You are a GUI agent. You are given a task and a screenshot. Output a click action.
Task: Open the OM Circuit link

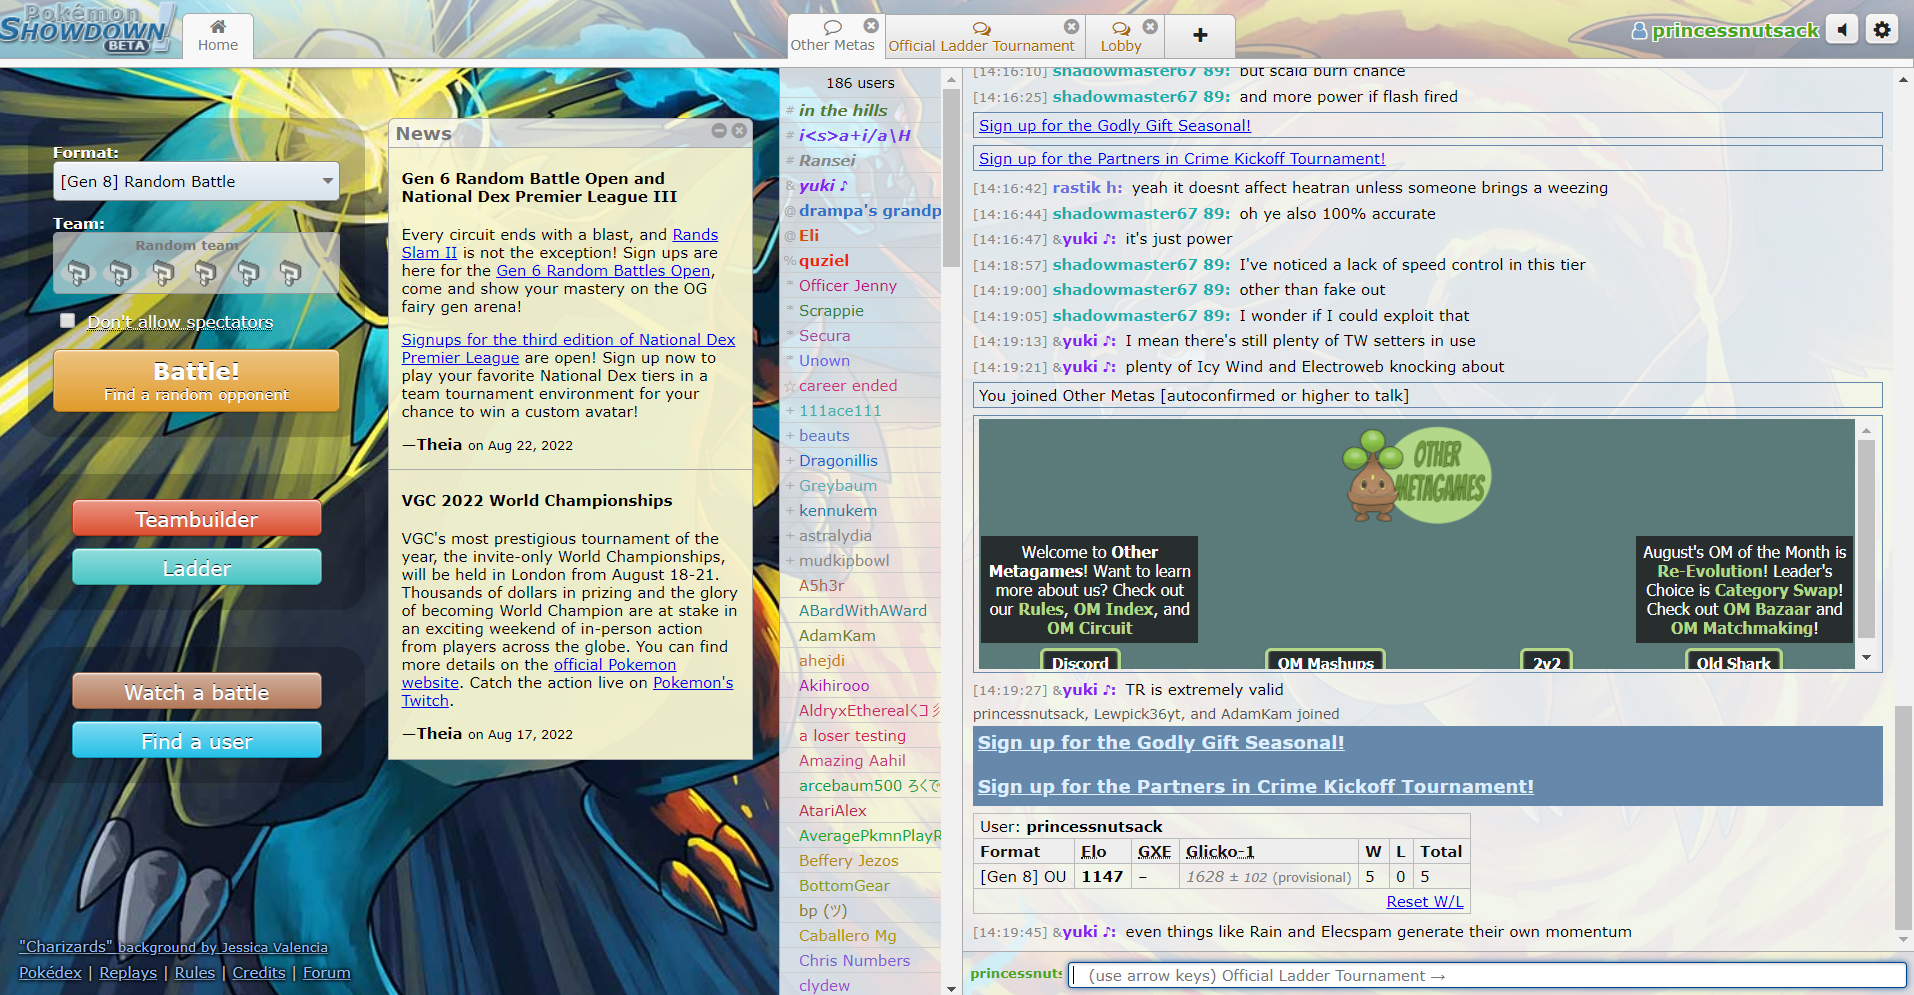1089,628
